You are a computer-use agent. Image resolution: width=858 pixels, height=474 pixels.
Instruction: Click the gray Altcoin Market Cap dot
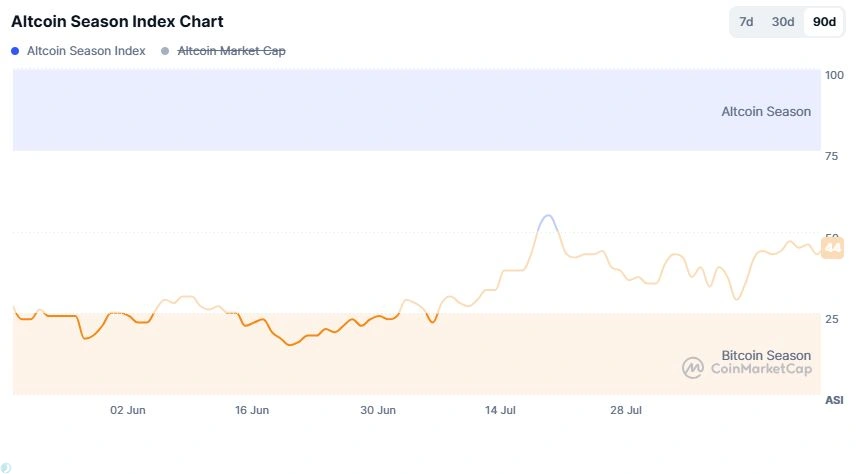pos(164,51)
